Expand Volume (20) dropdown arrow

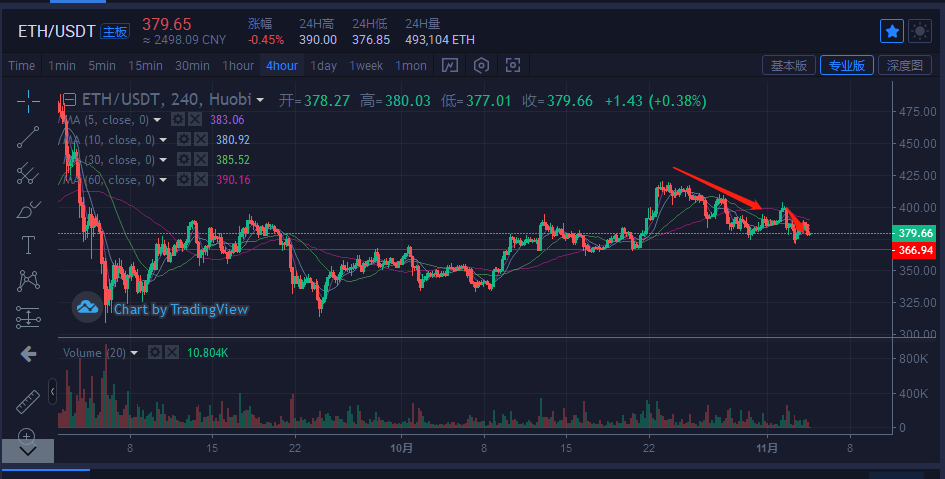134,352
